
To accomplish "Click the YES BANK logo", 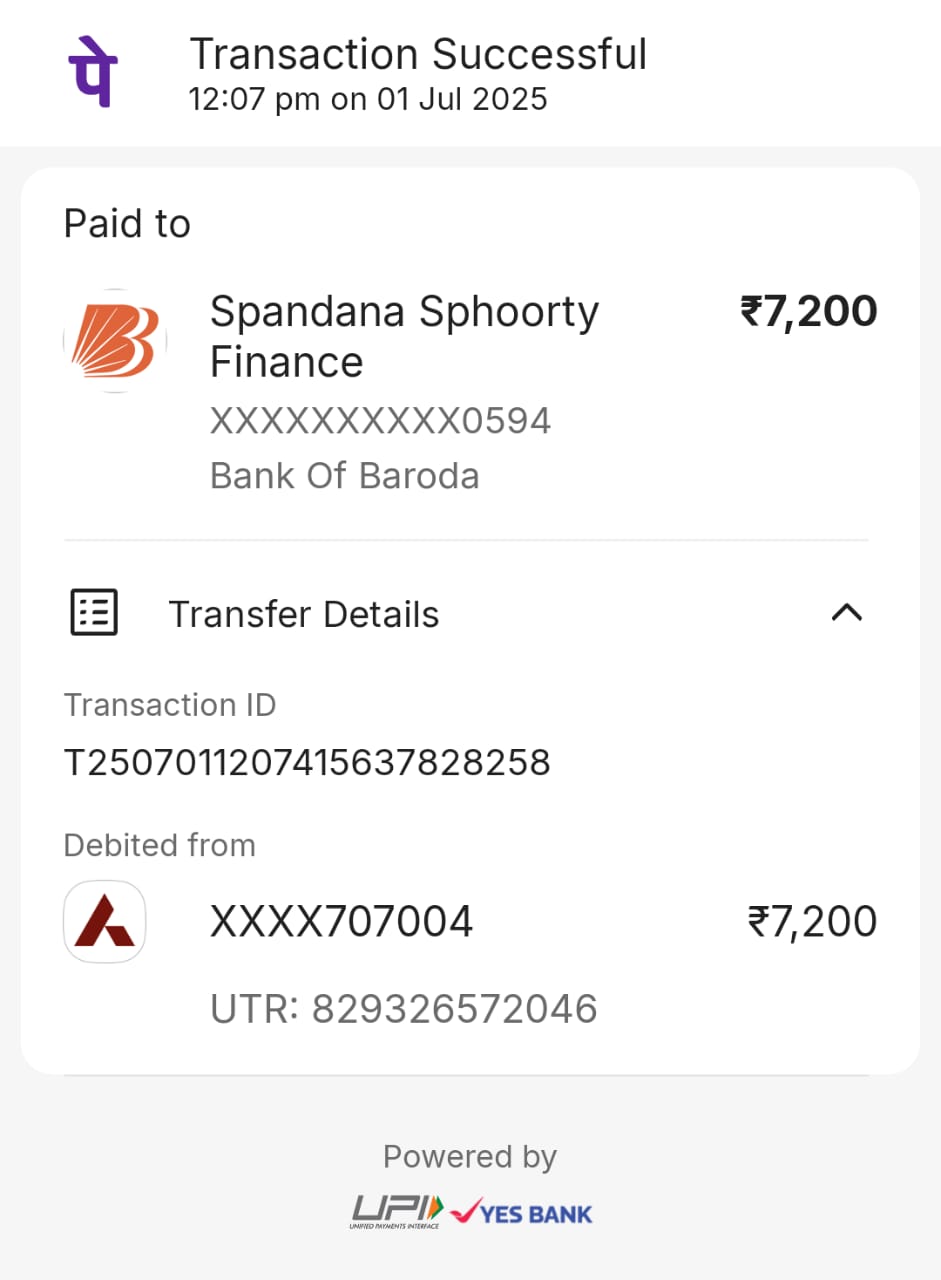I will (x=522, y=1213).
